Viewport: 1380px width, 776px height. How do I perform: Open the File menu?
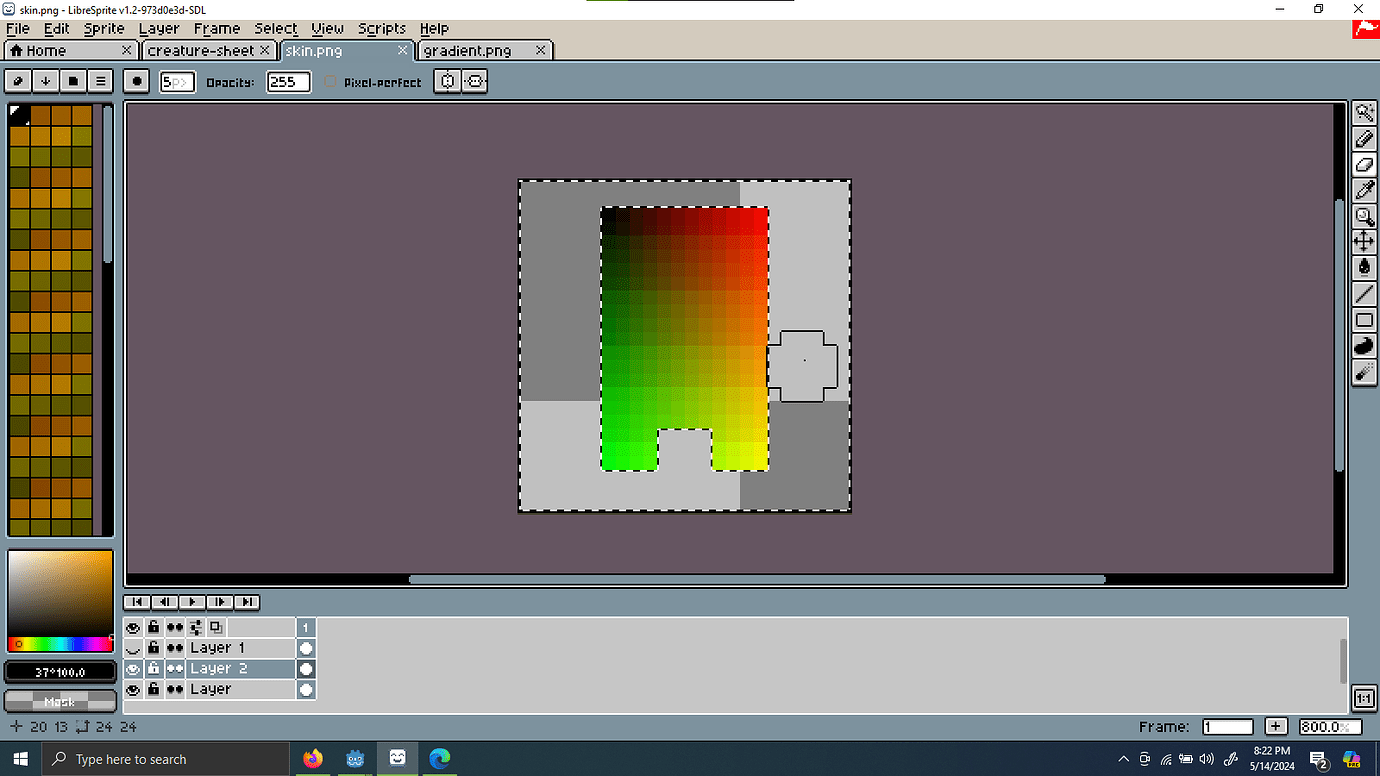(18, 28)
